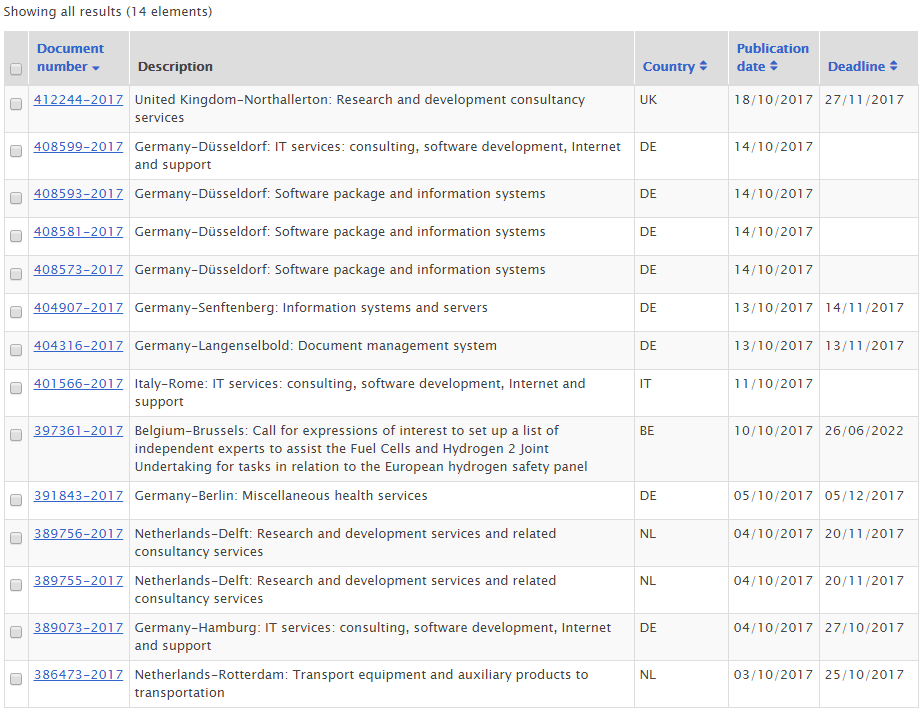Sort by Publication date header text
Image resolution: width=923 pixels, height=717 pixels.
(772, 49)
